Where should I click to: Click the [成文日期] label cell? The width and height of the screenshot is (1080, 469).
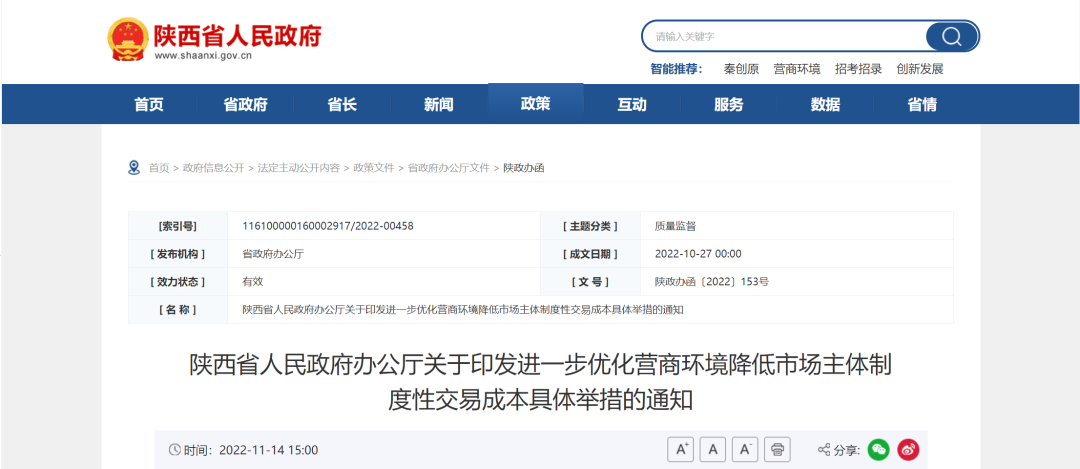pos(590,254)
